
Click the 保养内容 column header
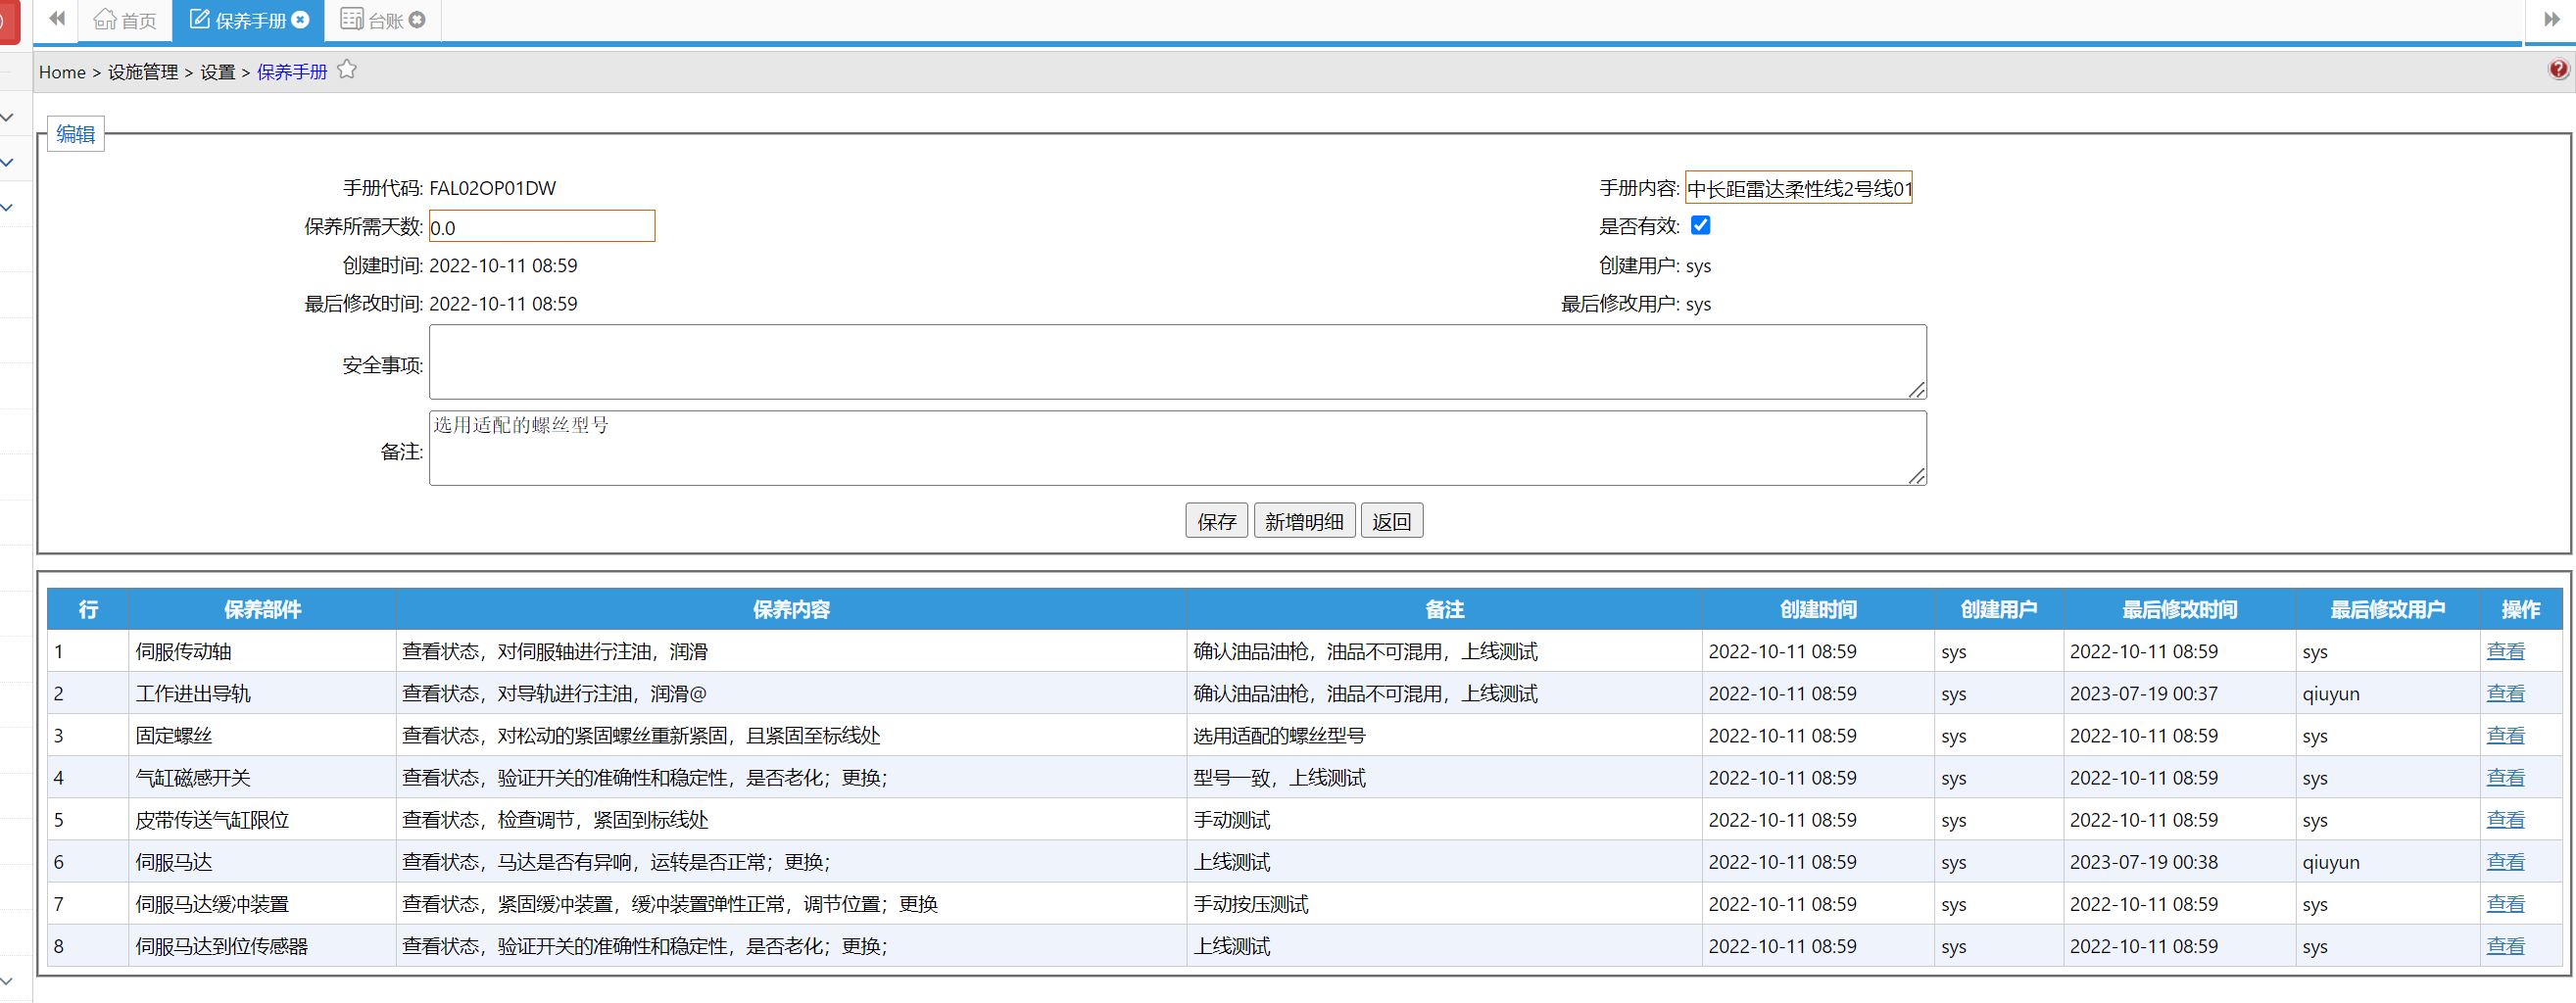pos(791,609)
